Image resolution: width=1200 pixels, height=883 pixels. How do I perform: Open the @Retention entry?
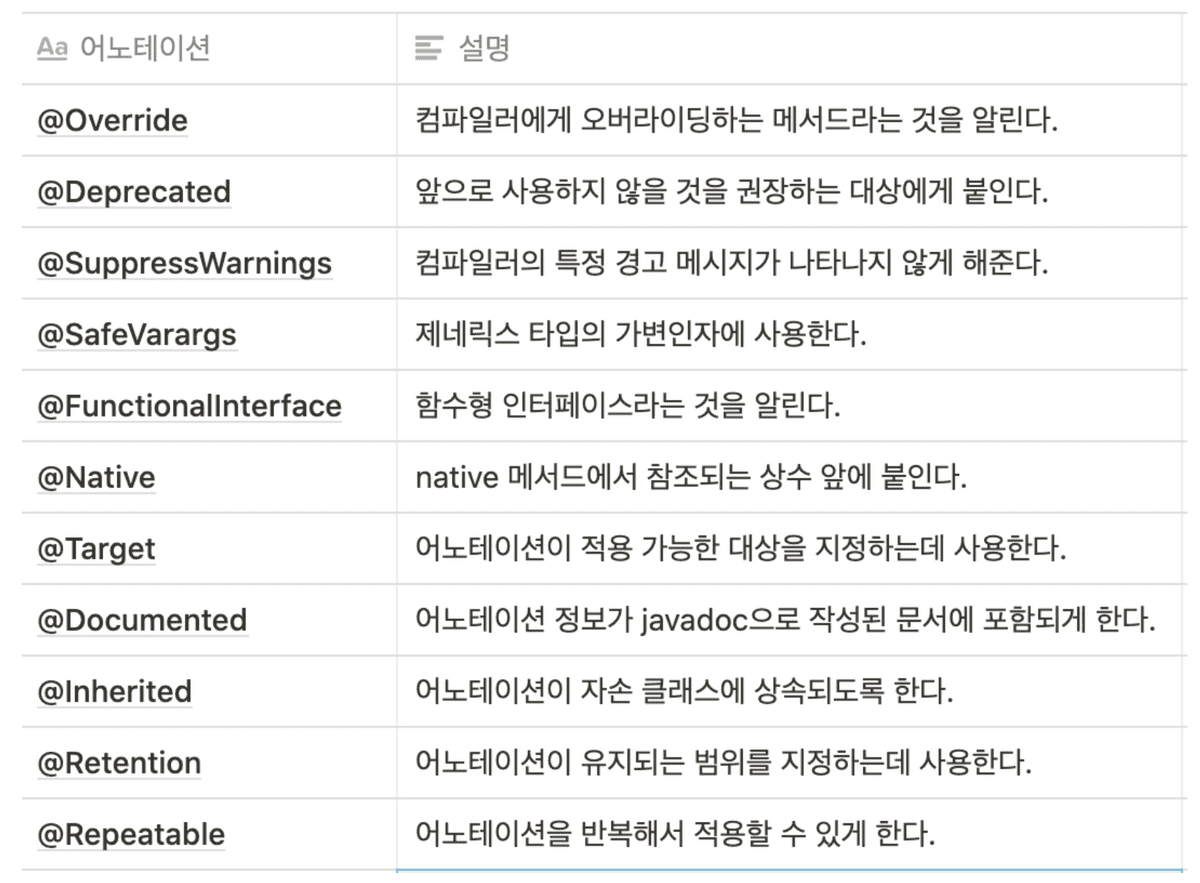click(x=119, y=763)
